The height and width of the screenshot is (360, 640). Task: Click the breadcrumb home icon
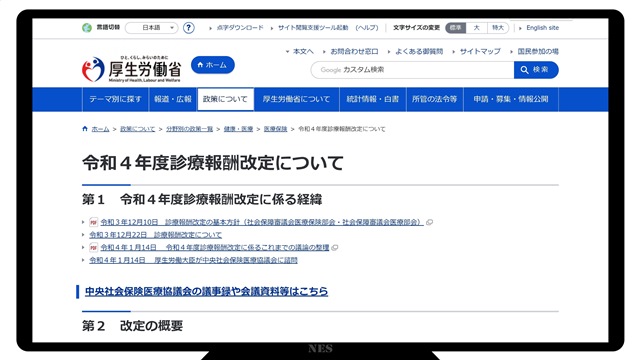point(85,129)
